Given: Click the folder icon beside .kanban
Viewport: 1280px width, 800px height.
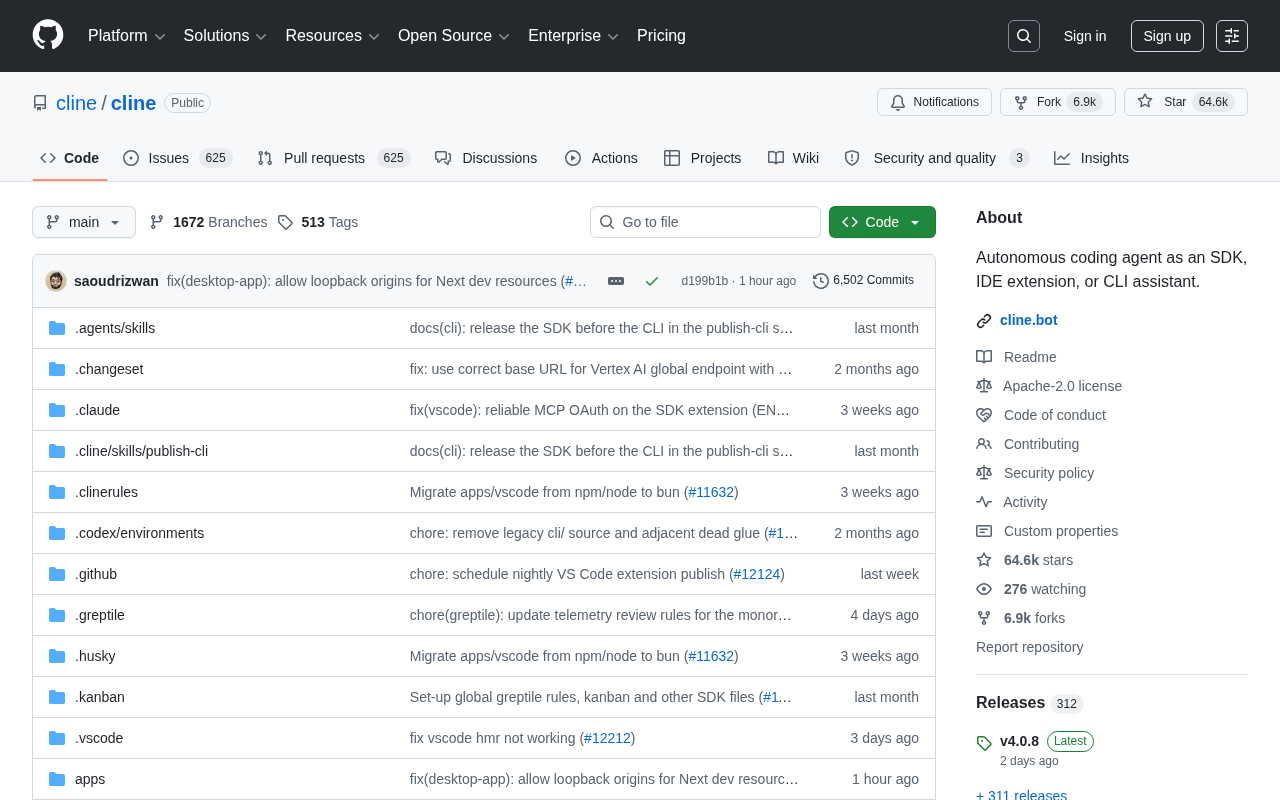Looking at the screenshot, I should tap(57, 697).
